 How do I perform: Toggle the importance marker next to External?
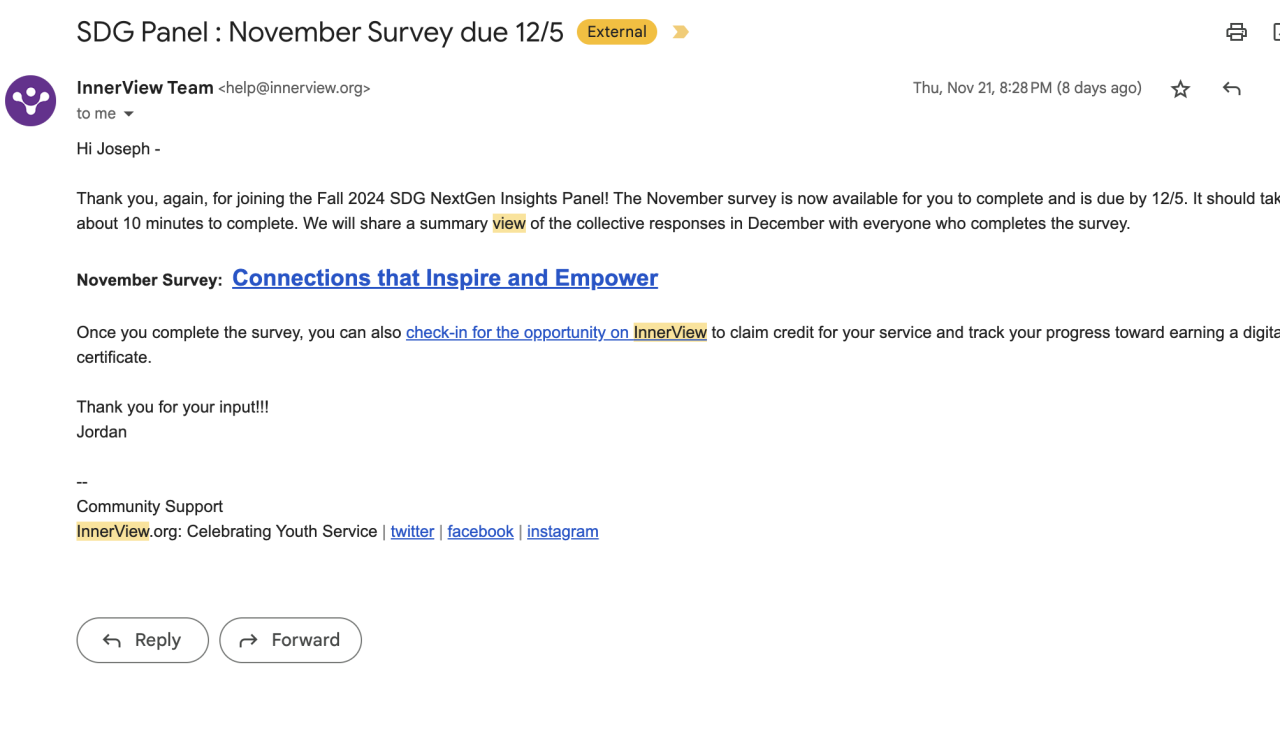click(x=680, y=32)
